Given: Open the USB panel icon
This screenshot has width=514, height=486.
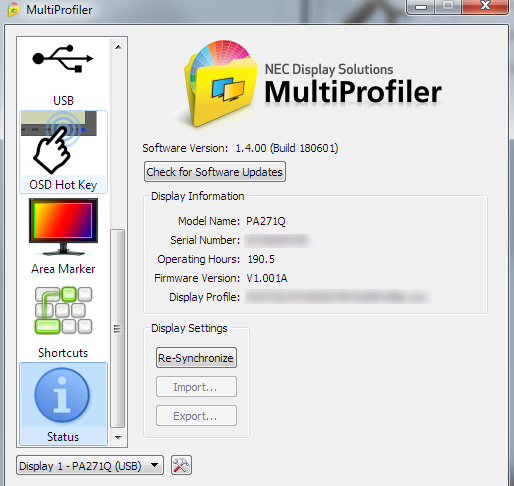Looking at the screenshot, I should coord(63,59).
